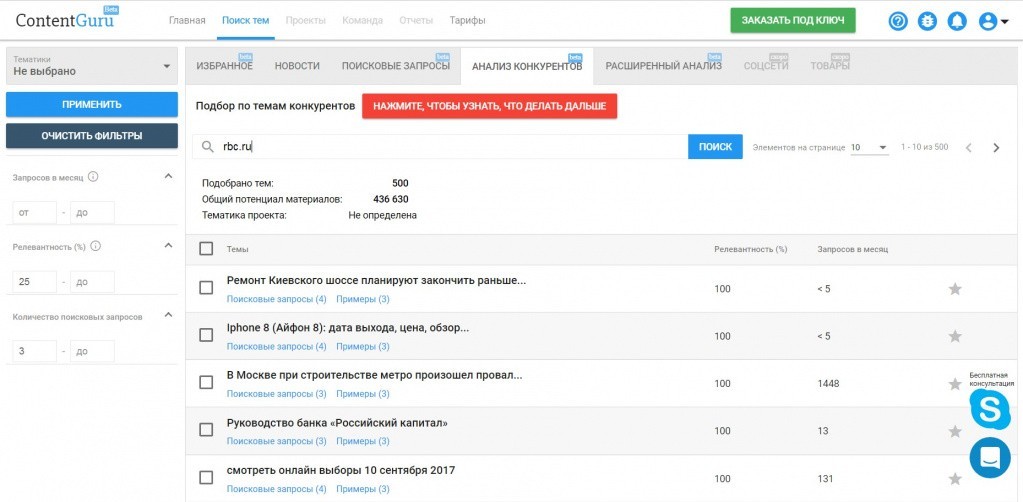The image size is (1023, 502).
Task: Open the Тематики dropdown
Action: (91, 66)
